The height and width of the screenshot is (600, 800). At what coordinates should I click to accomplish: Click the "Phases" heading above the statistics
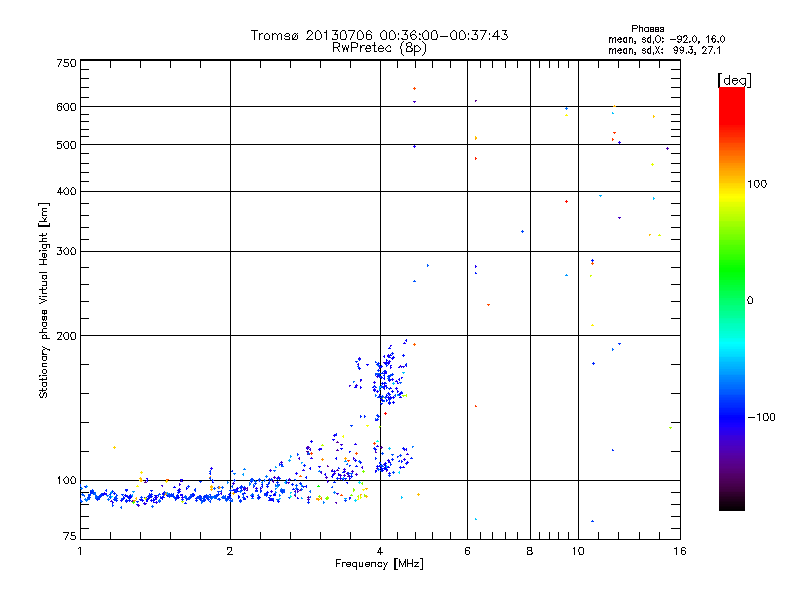(x=647, y=29)
